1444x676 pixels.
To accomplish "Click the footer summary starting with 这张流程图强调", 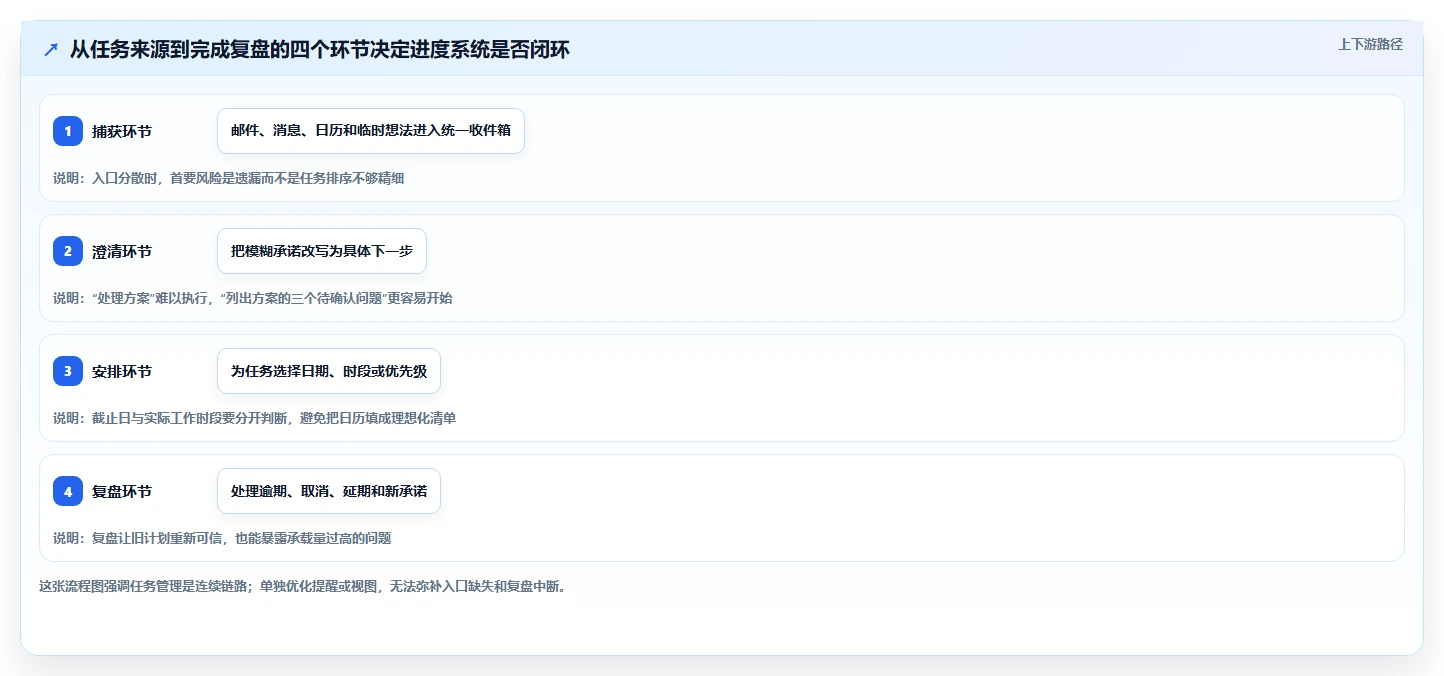I will tap(303, 586).
